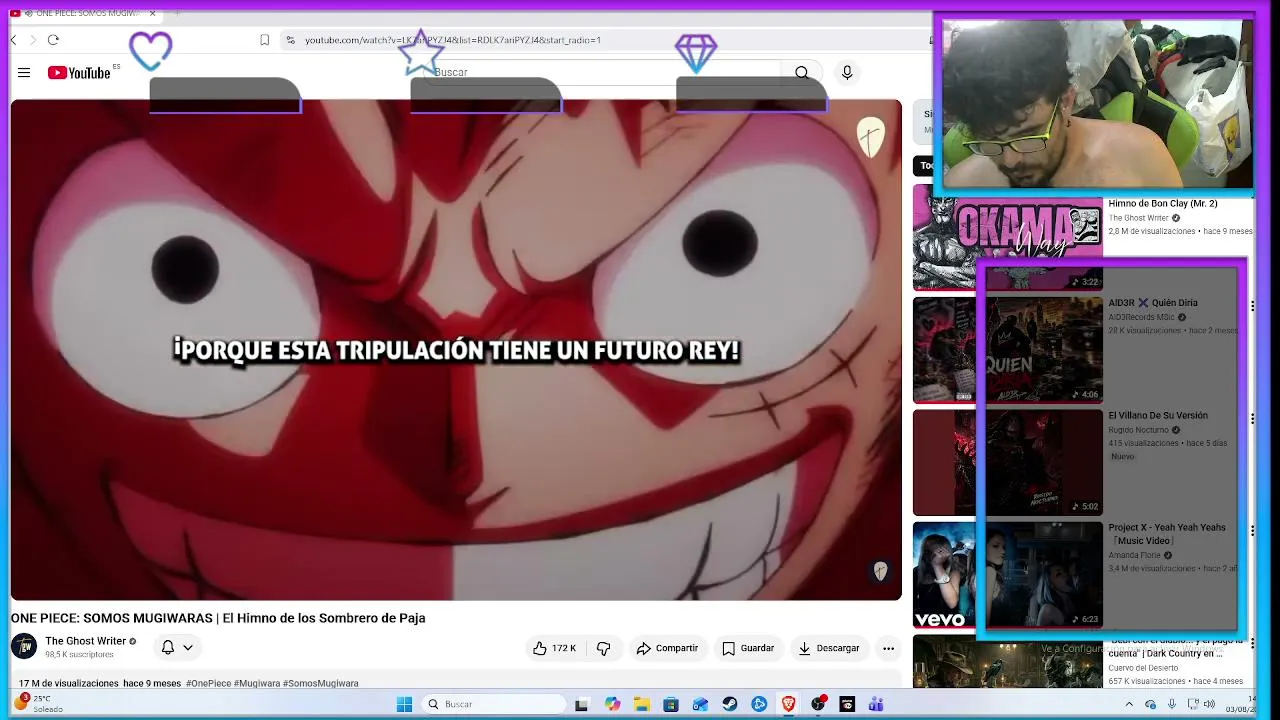The height and width of the screenshot is (720, 1280).
Task: Open the volume control in system tray
Action: click(x=1211, y=704)
